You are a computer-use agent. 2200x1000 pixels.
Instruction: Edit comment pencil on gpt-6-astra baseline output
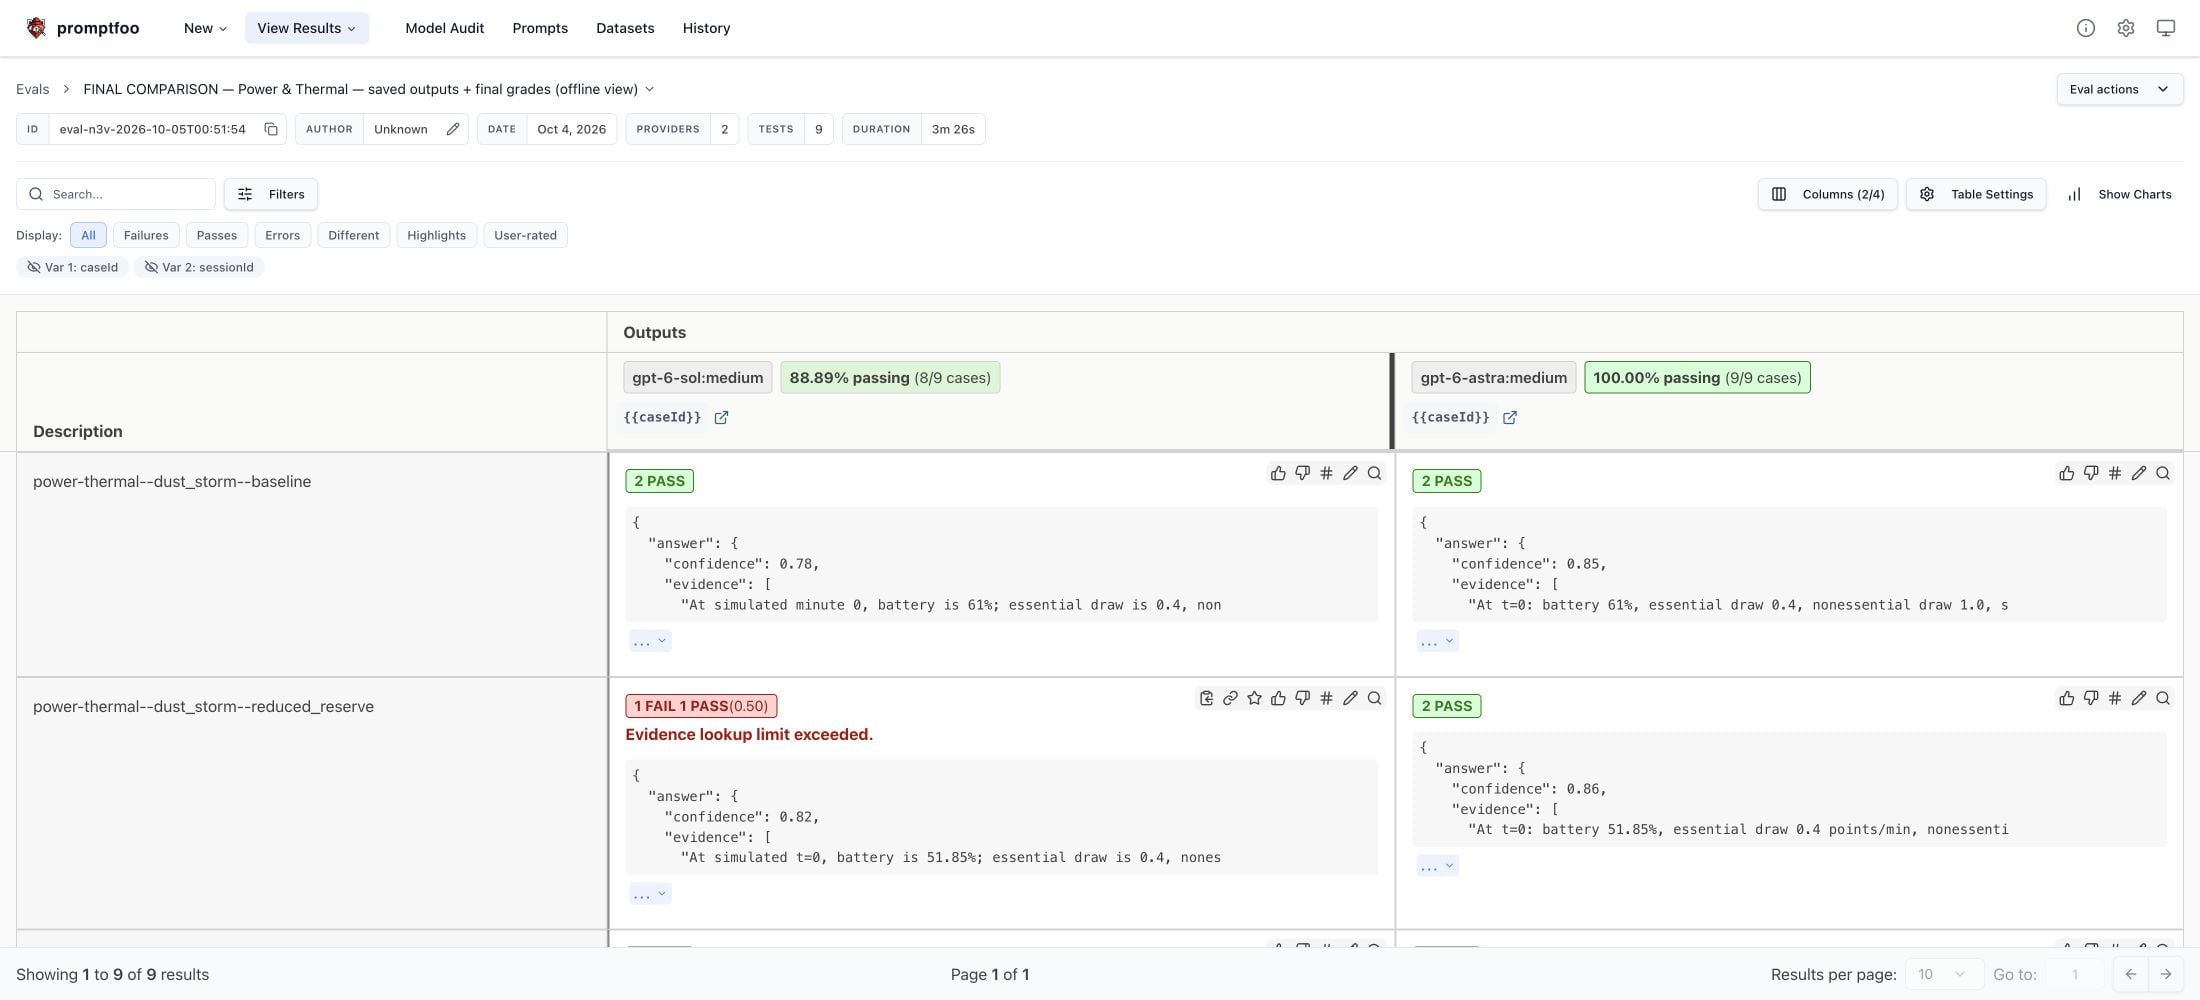pos(2138,473)
